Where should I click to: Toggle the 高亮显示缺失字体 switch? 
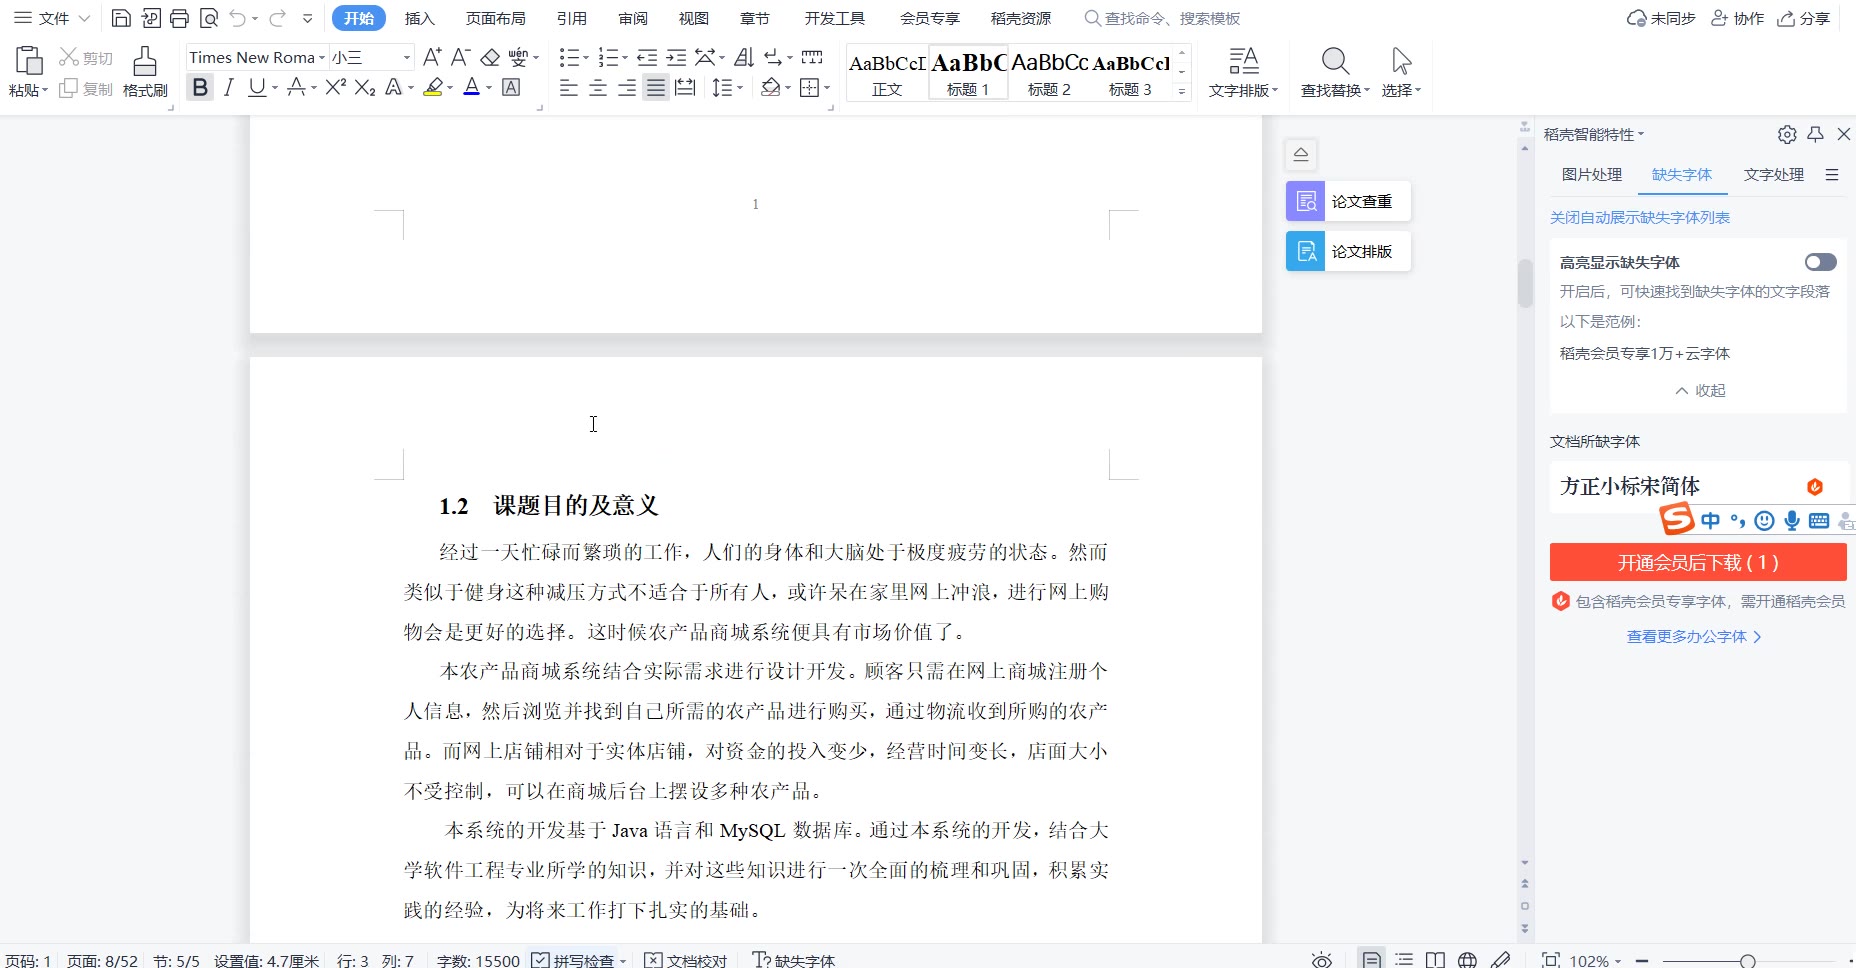point(1820,262)
